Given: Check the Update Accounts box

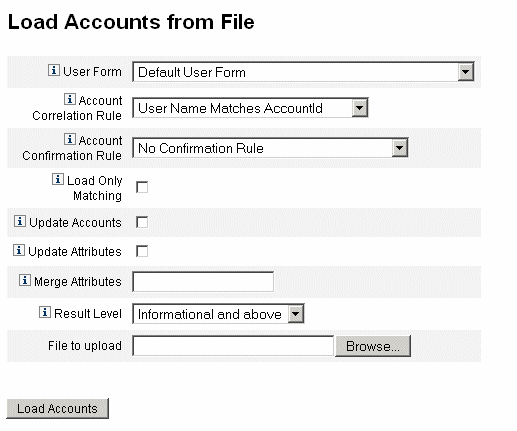Looking at the screenshot, I should (142, 222).
